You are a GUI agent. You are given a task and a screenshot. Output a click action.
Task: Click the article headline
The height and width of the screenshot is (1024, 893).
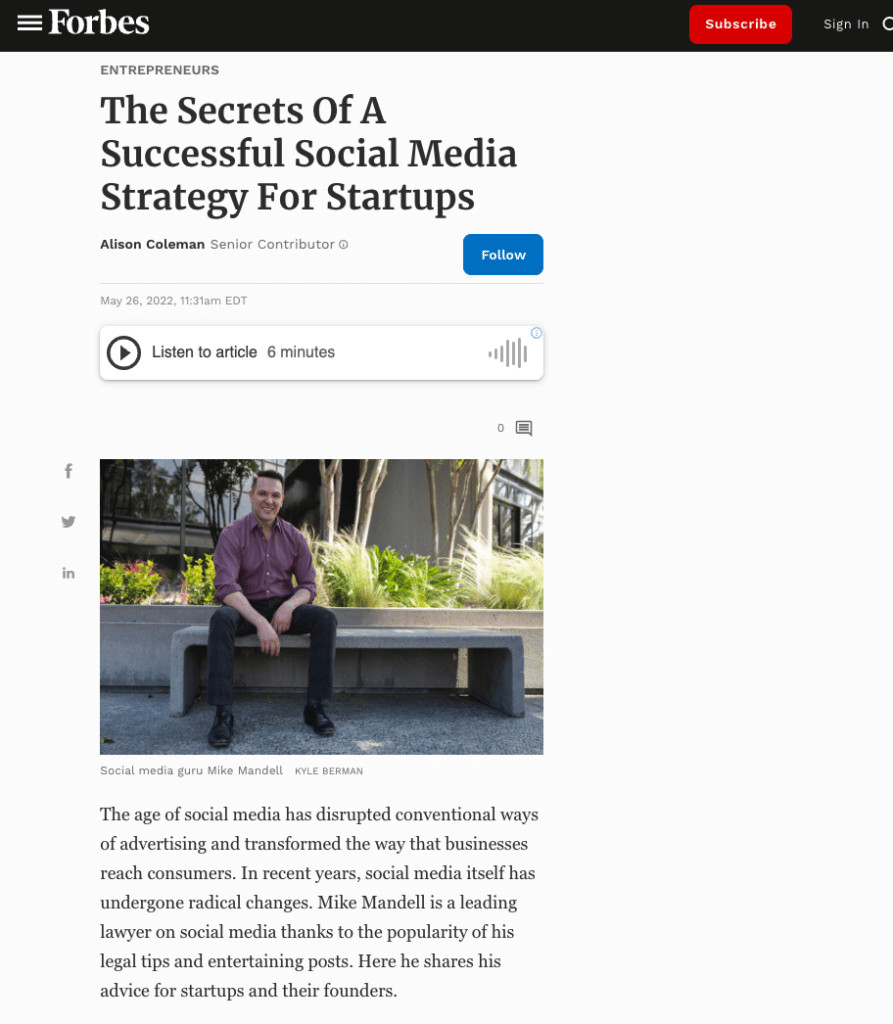coord(308,153)
